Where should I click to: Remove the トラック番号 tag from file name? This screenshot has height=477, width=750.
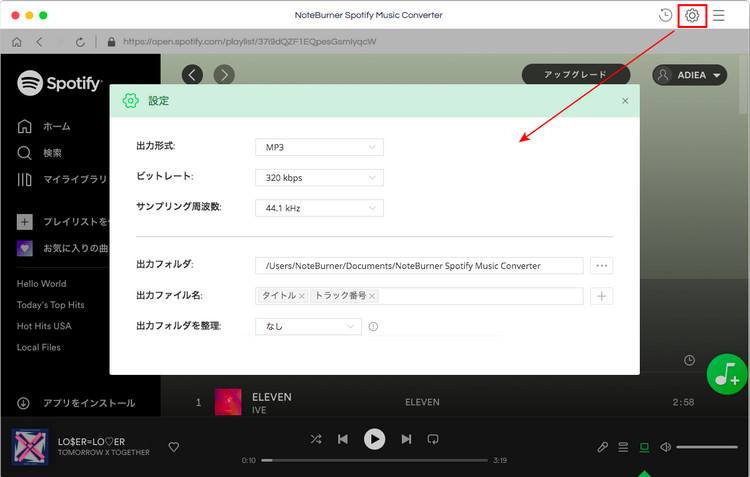[x=372, y=297]
